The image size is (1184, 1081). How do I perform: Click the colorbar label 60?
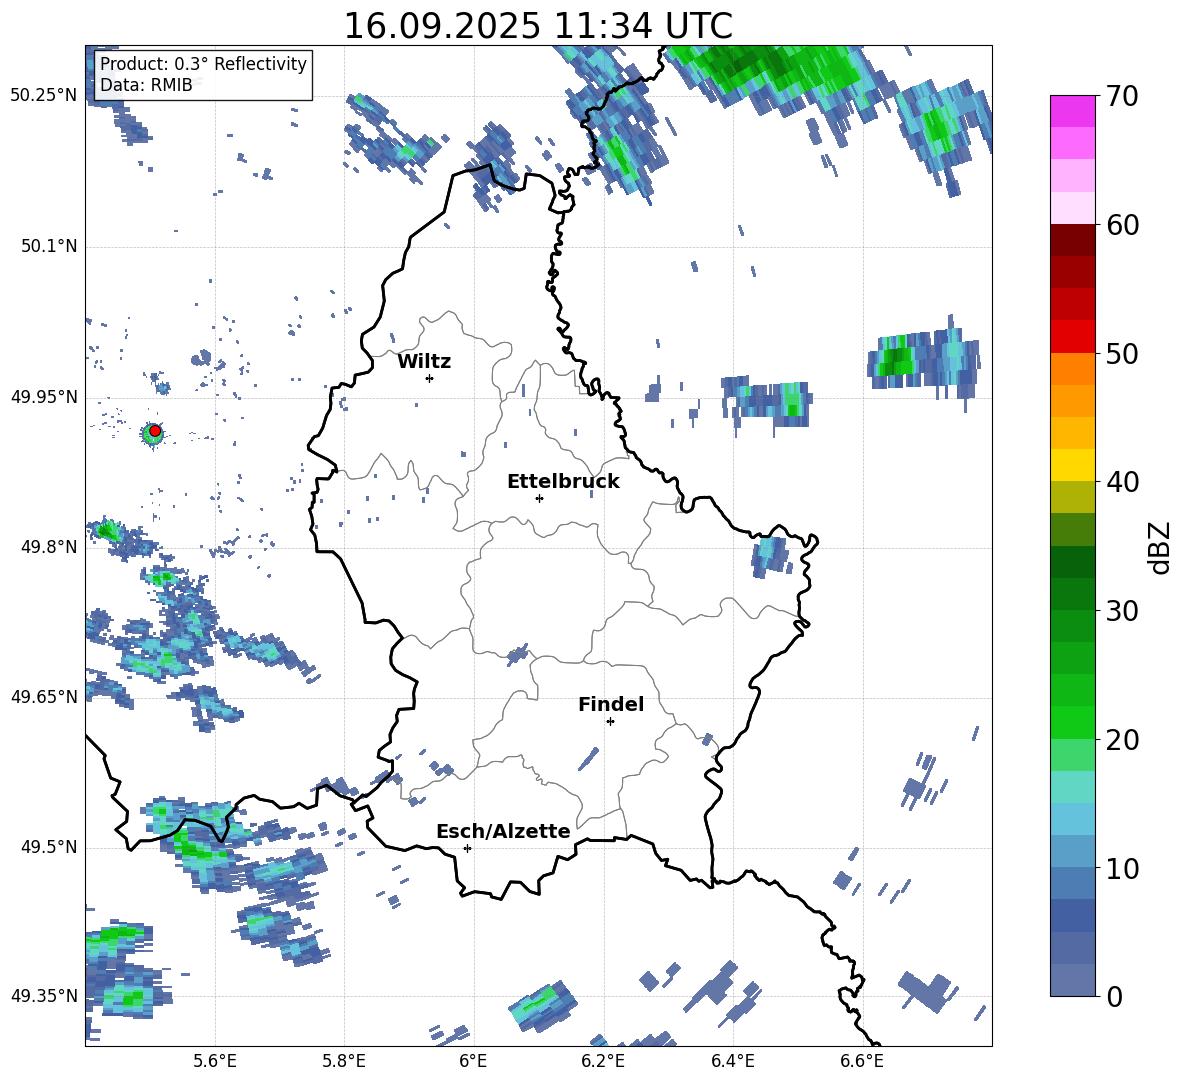(1122, 225)
